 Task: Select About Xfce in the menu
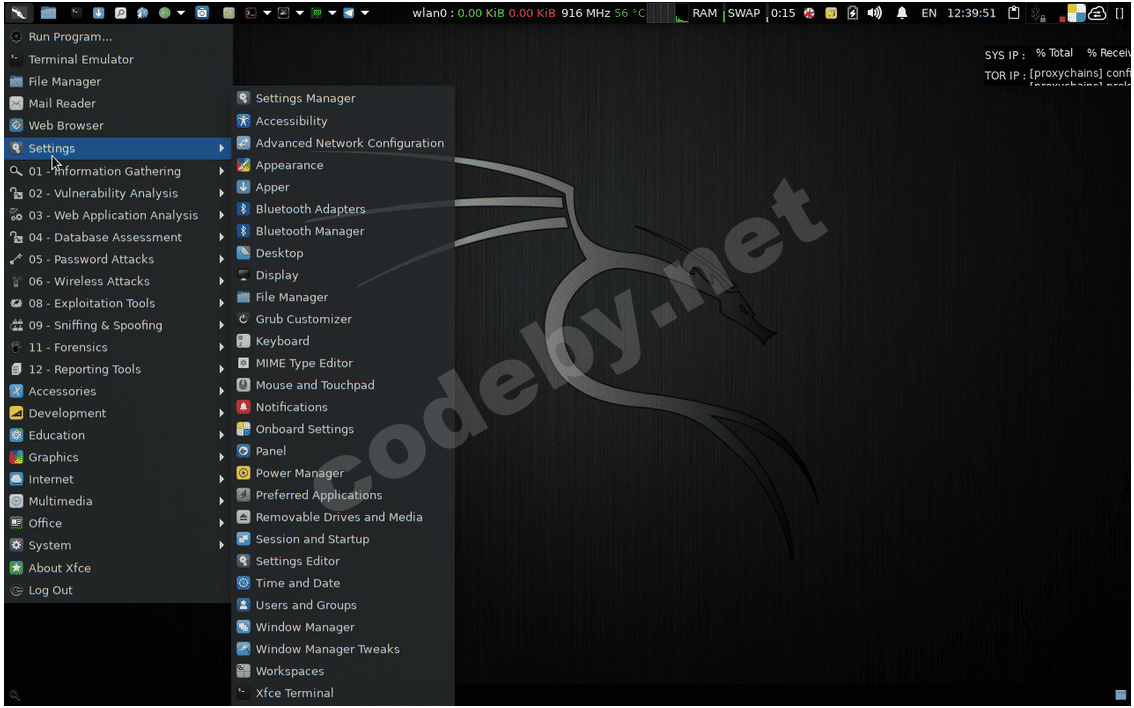(x=118, y=568)
